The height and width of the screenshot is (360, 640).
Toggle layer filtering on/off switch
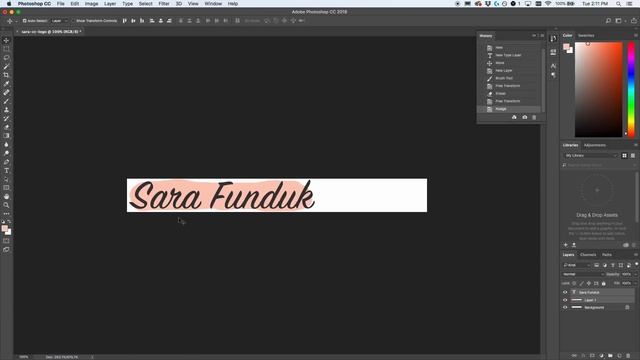pyautogui.click(x=636, y=264)
